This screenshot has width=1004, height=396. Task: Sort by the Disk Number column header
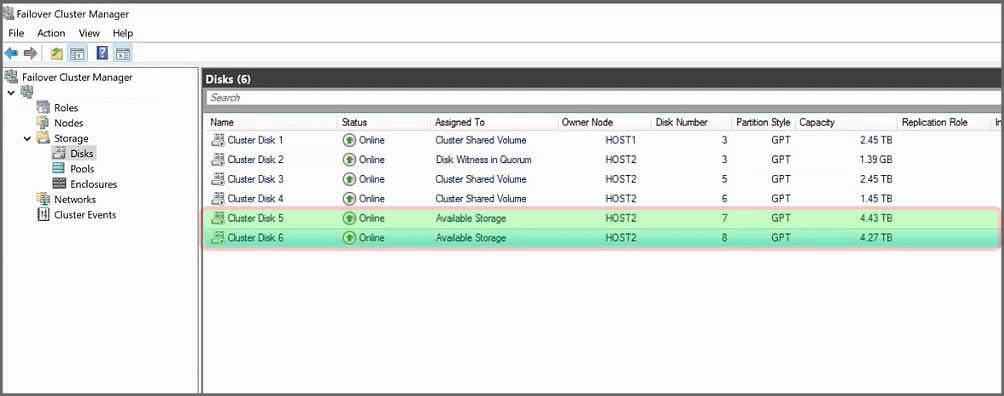[x=681, y=122]
